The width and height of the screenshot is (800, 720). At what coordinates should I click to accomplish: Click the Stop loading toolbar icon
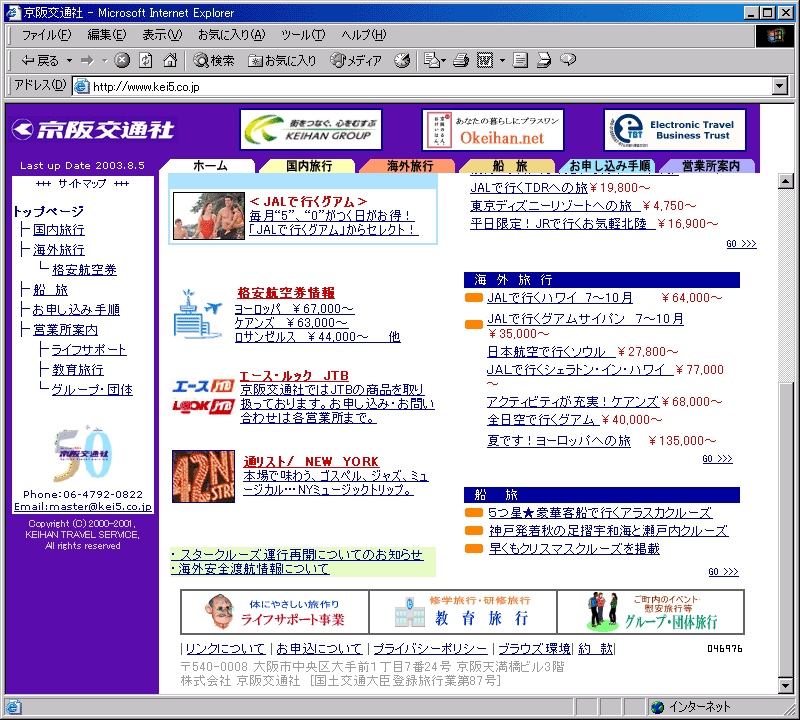(121, 61)
